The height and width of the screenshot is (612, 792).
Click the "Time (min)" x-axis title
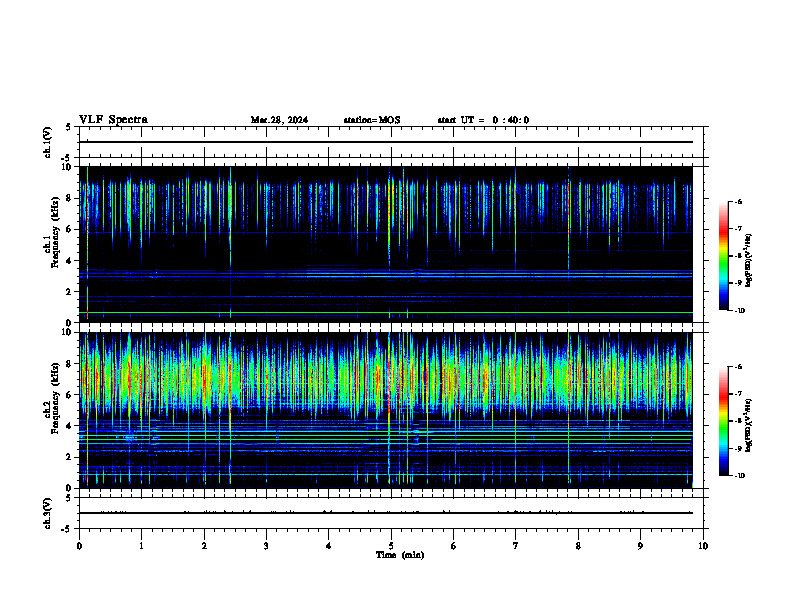[400, 555]
